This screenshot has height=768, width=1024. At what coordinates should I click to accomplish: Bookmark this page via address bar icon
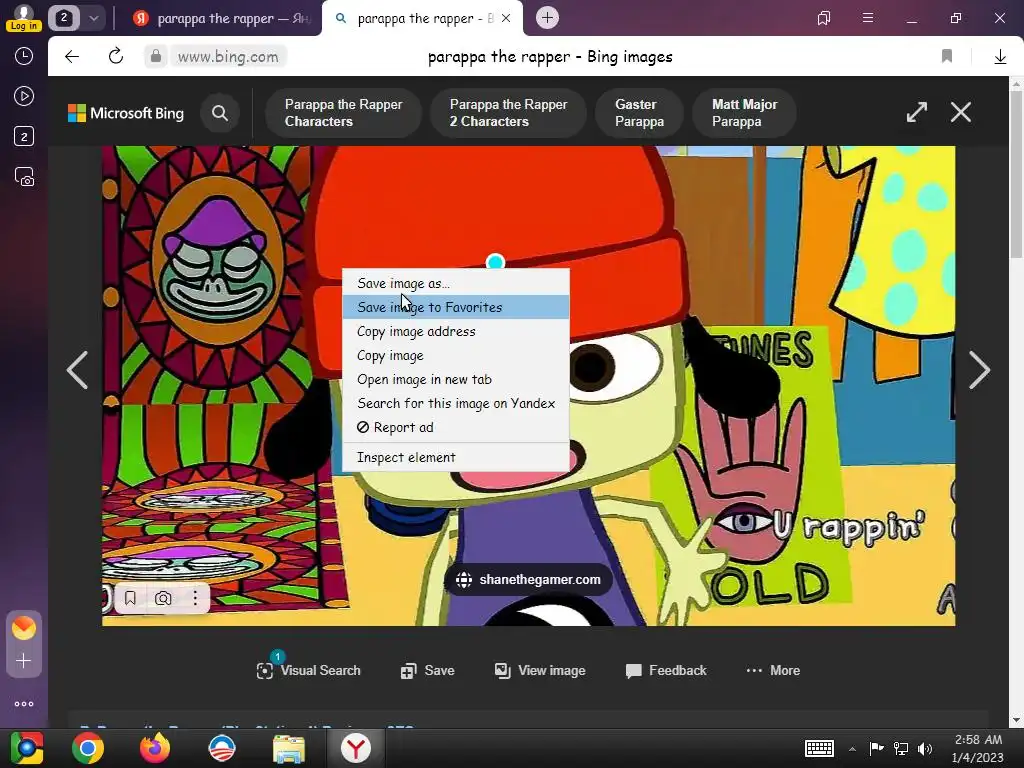click(x=946, y=56)
